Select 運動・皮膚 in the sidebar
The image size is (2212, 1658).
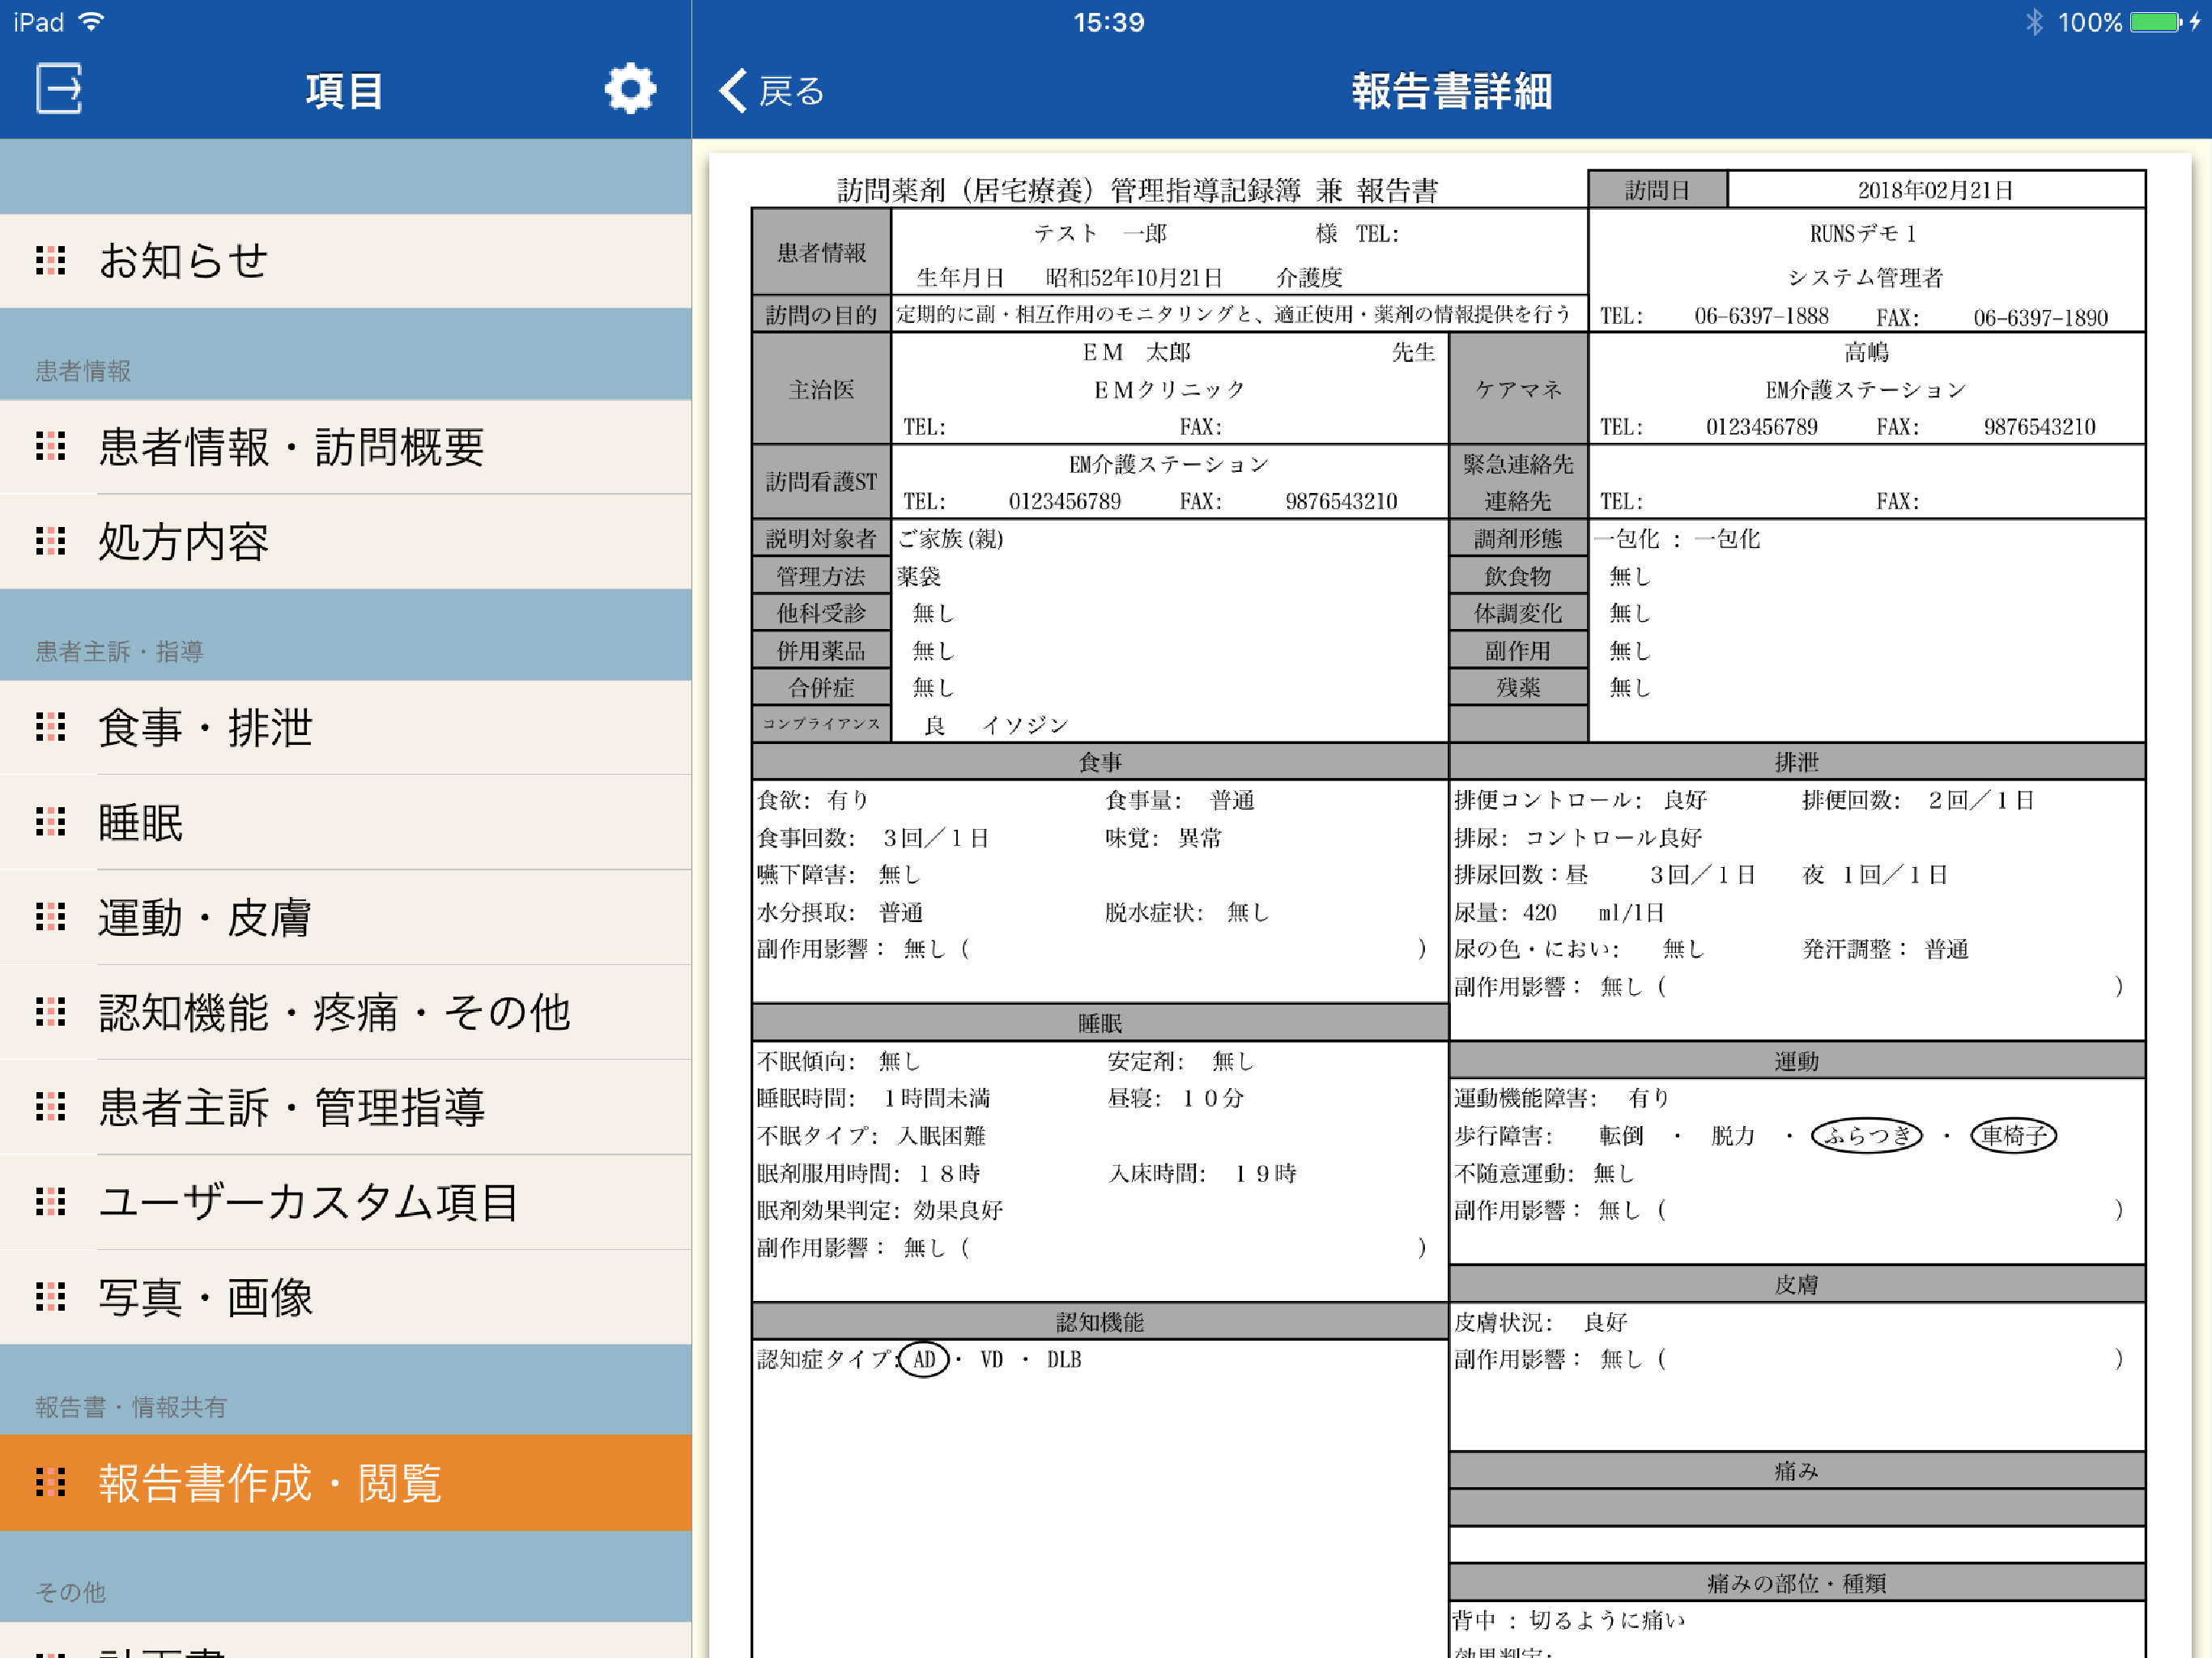pyautogui.click(x=205, y=917)
